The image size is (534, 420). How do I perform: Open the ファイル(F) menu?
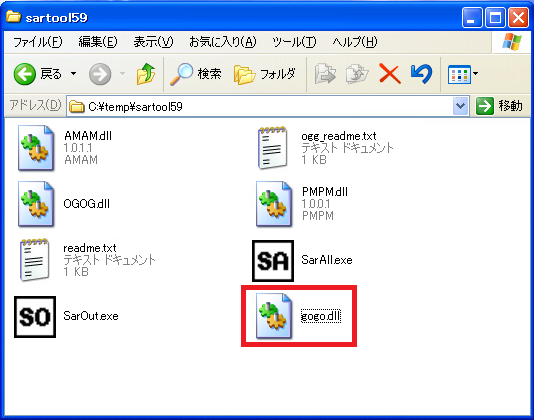pos(37,42)
